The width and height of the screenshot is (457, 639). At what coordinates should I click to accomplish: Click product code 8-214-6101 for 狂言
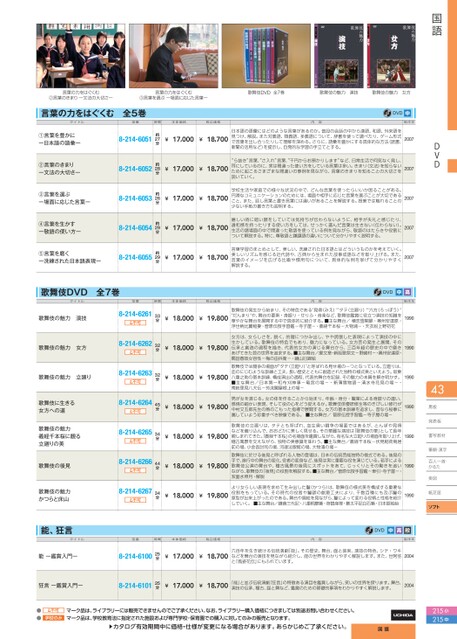click(x=135, y=586)
